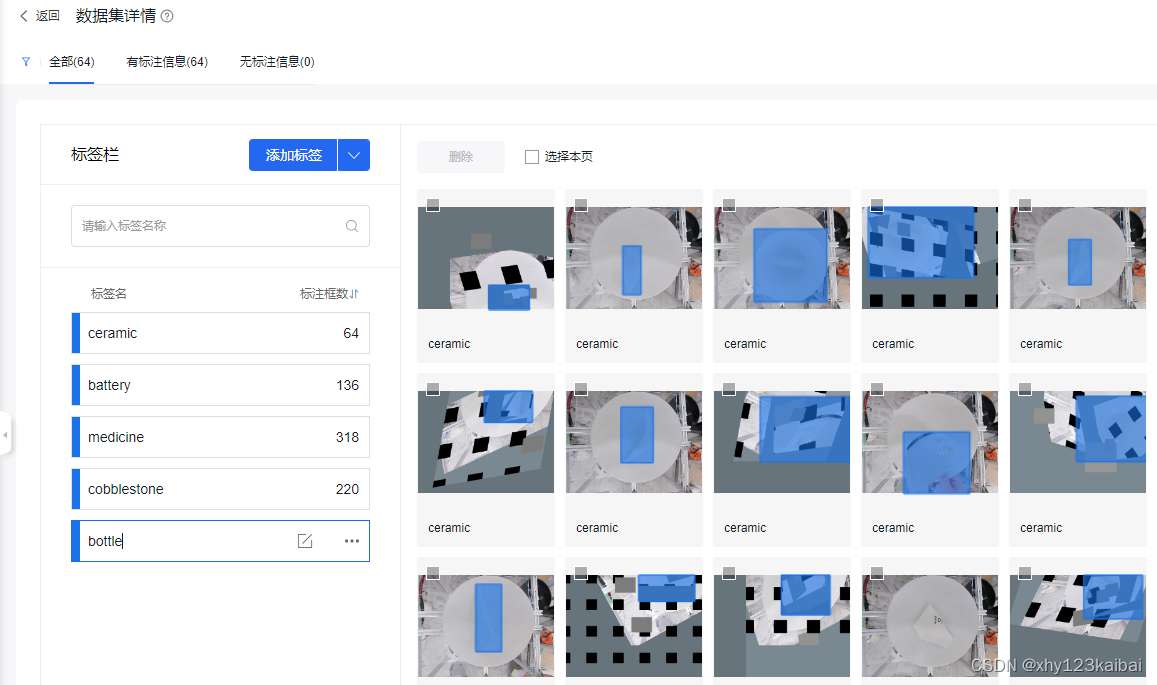Open first thumbnail in row two
This screenshot has height=685, width=1157.
click(486, 441)
